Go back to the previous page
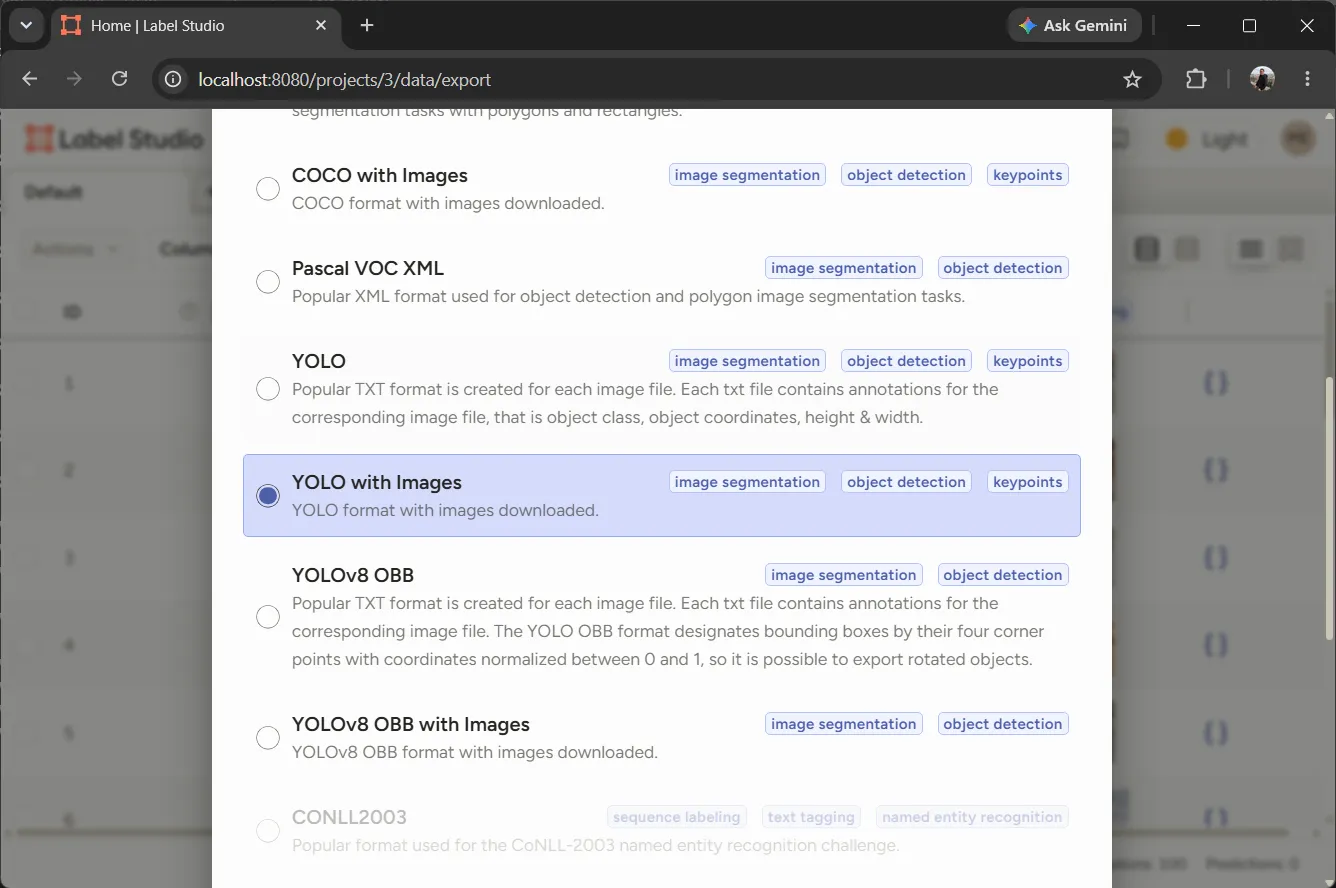The image size is (1336, 888). (x=30, y=79)
